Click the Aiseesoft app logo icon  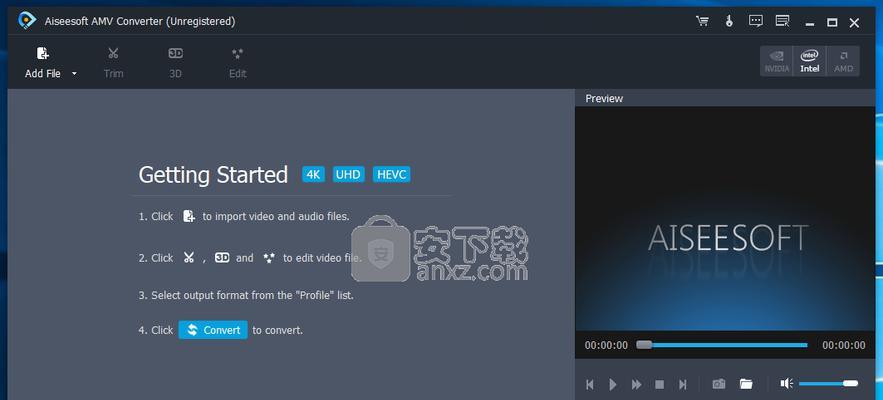pos(26,20)
